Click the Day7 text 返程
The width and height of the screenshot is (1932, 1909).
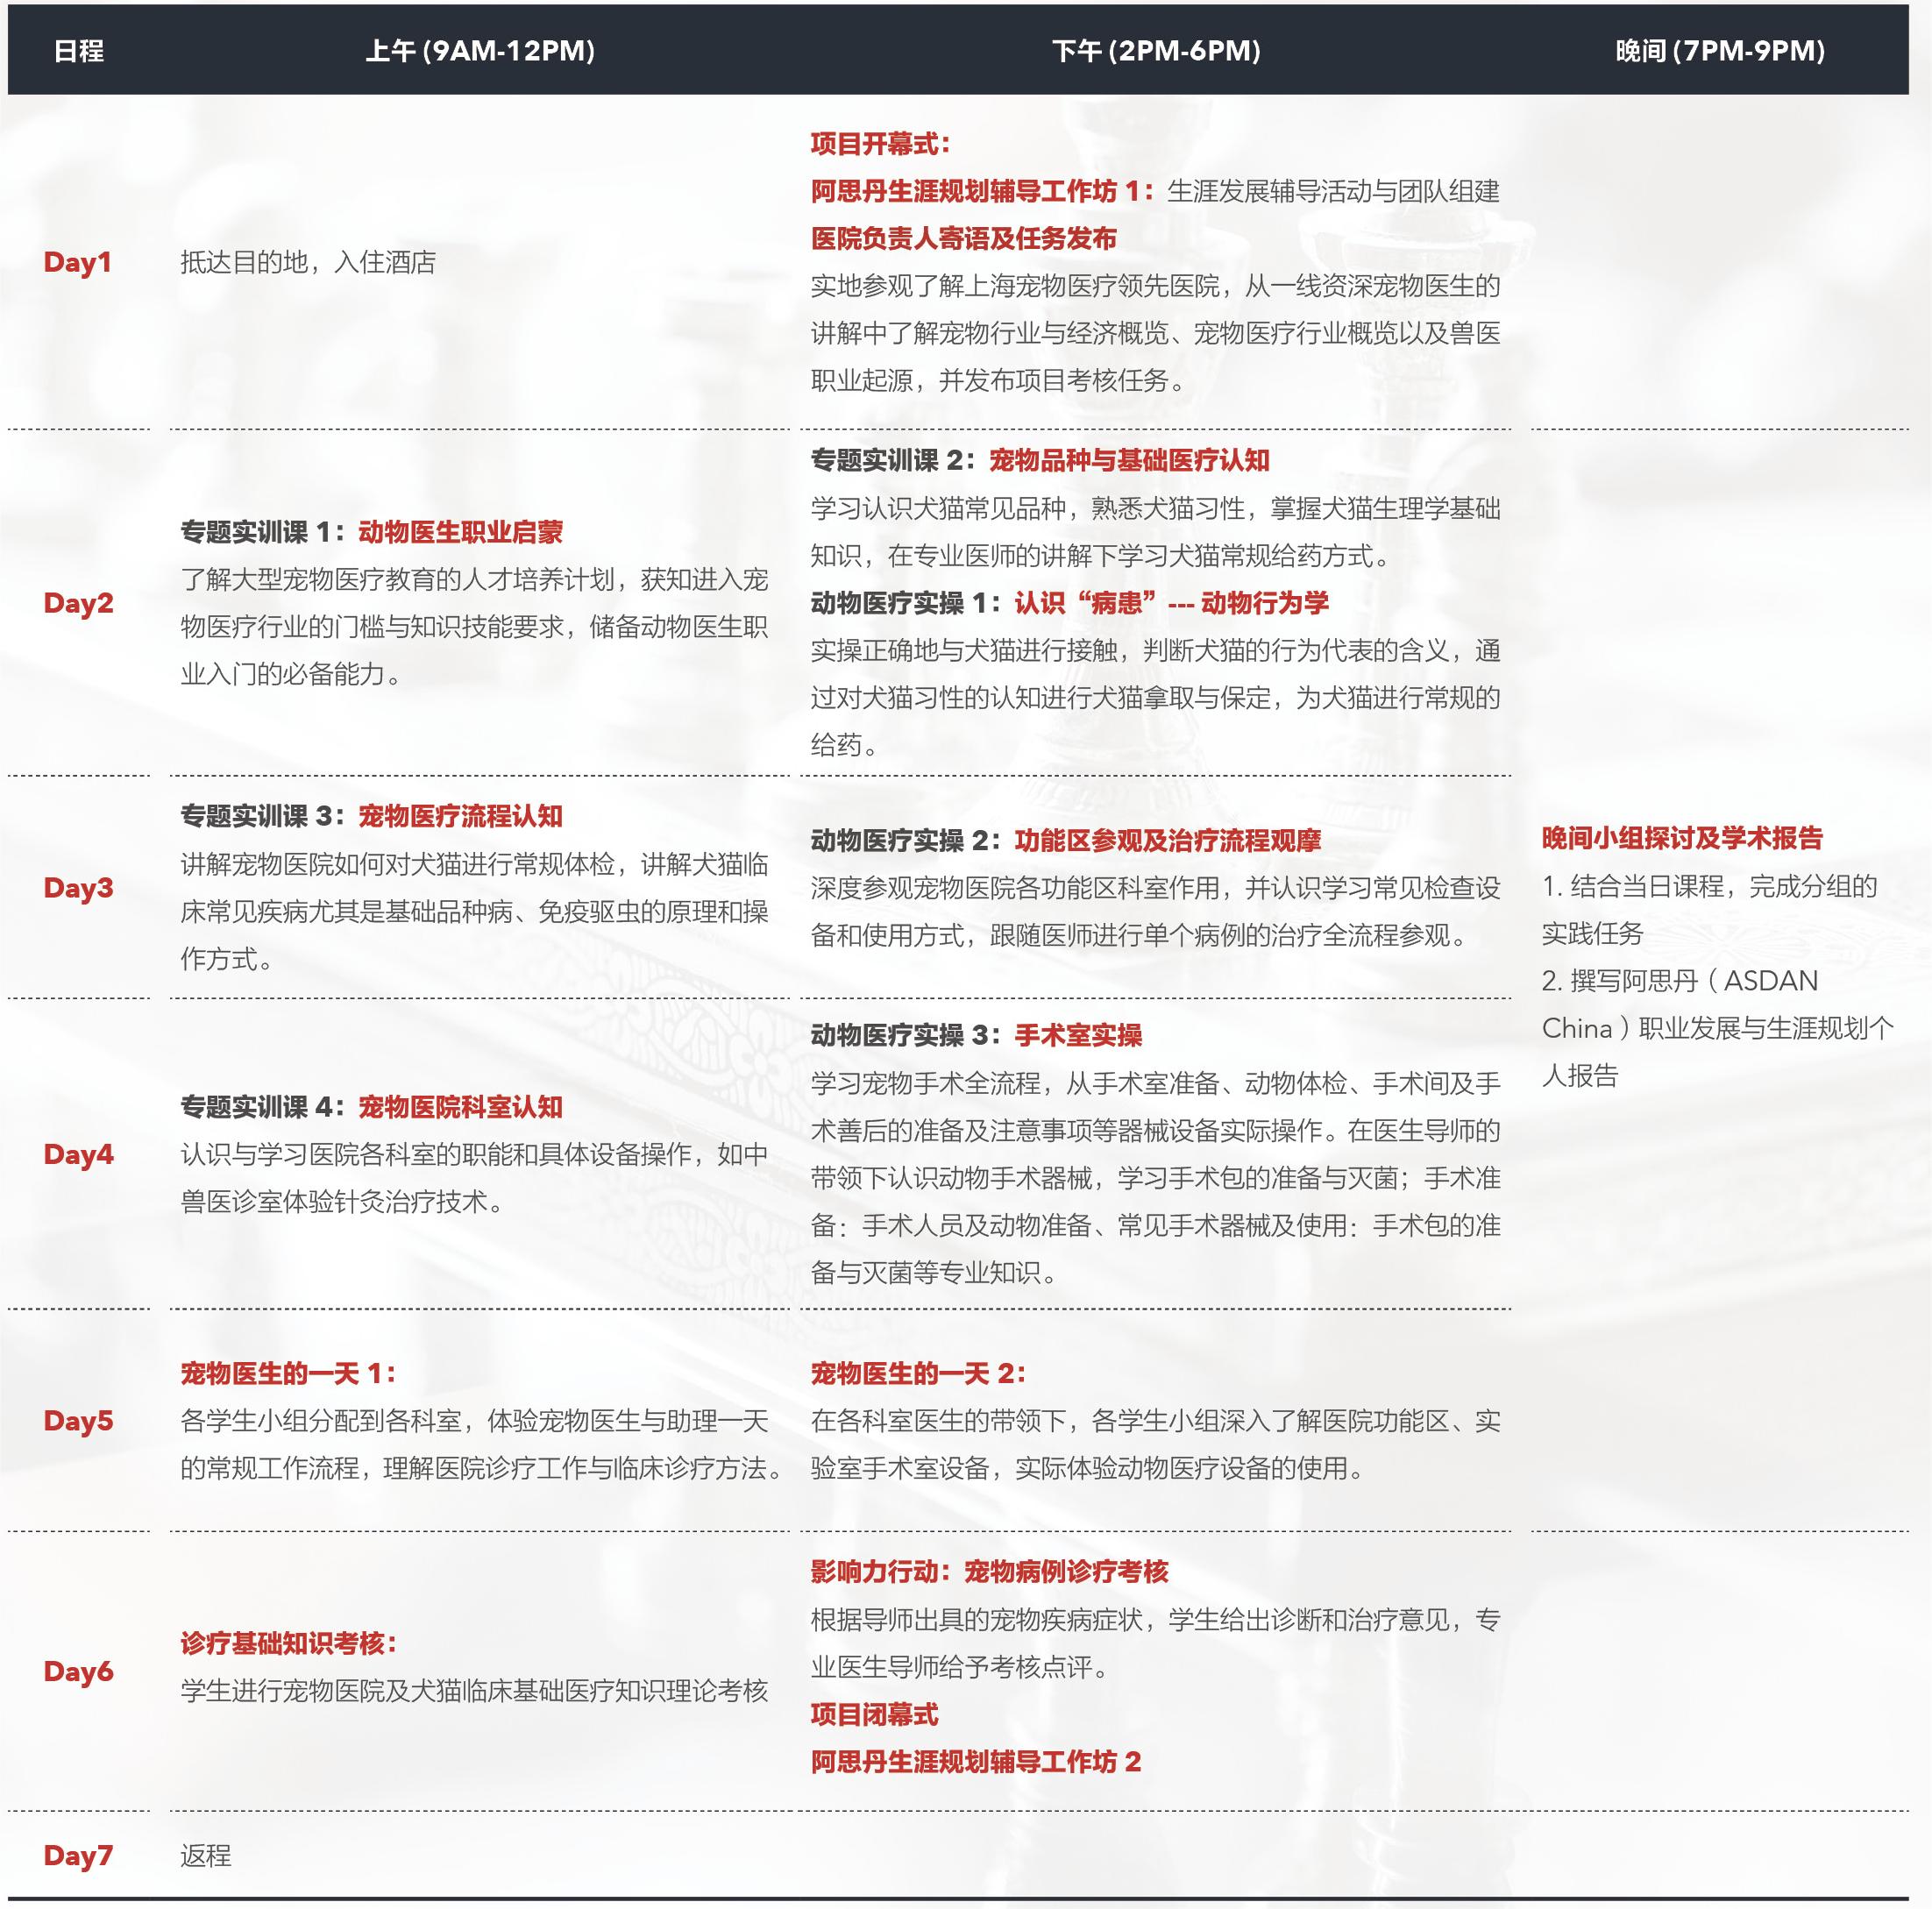(x=206, y=1855)
